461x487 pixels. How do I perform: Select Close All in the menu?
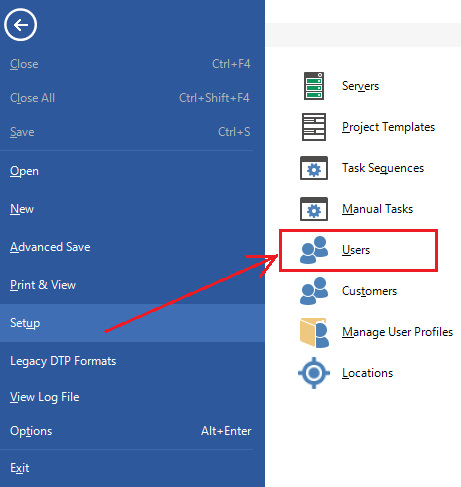pyautogui.click(x=132, y=98)
